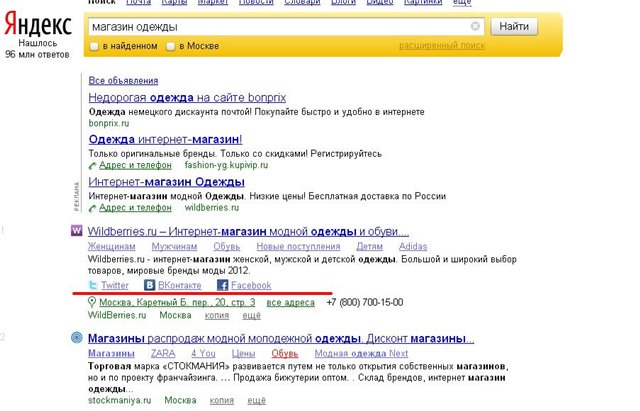The height and width of the screenshot is (411, 640).
Task: Open the '4 You' sitelink
Action: (203, 353)
